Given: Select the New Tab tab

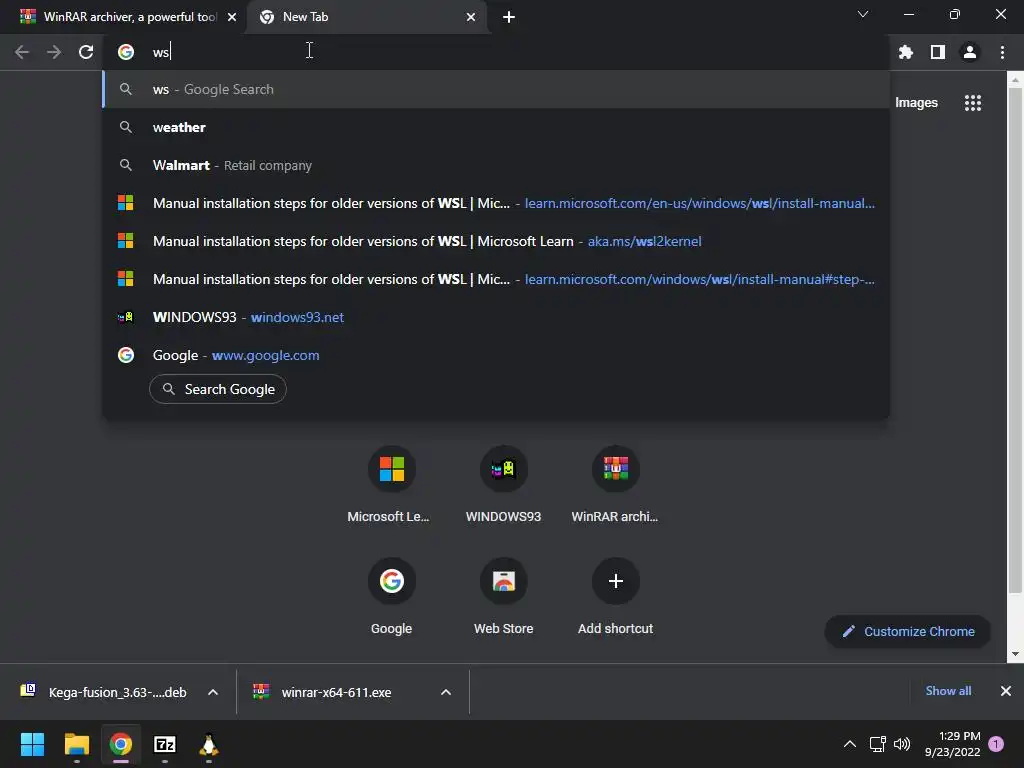Looking at the screenshot, I should [366, 17].
